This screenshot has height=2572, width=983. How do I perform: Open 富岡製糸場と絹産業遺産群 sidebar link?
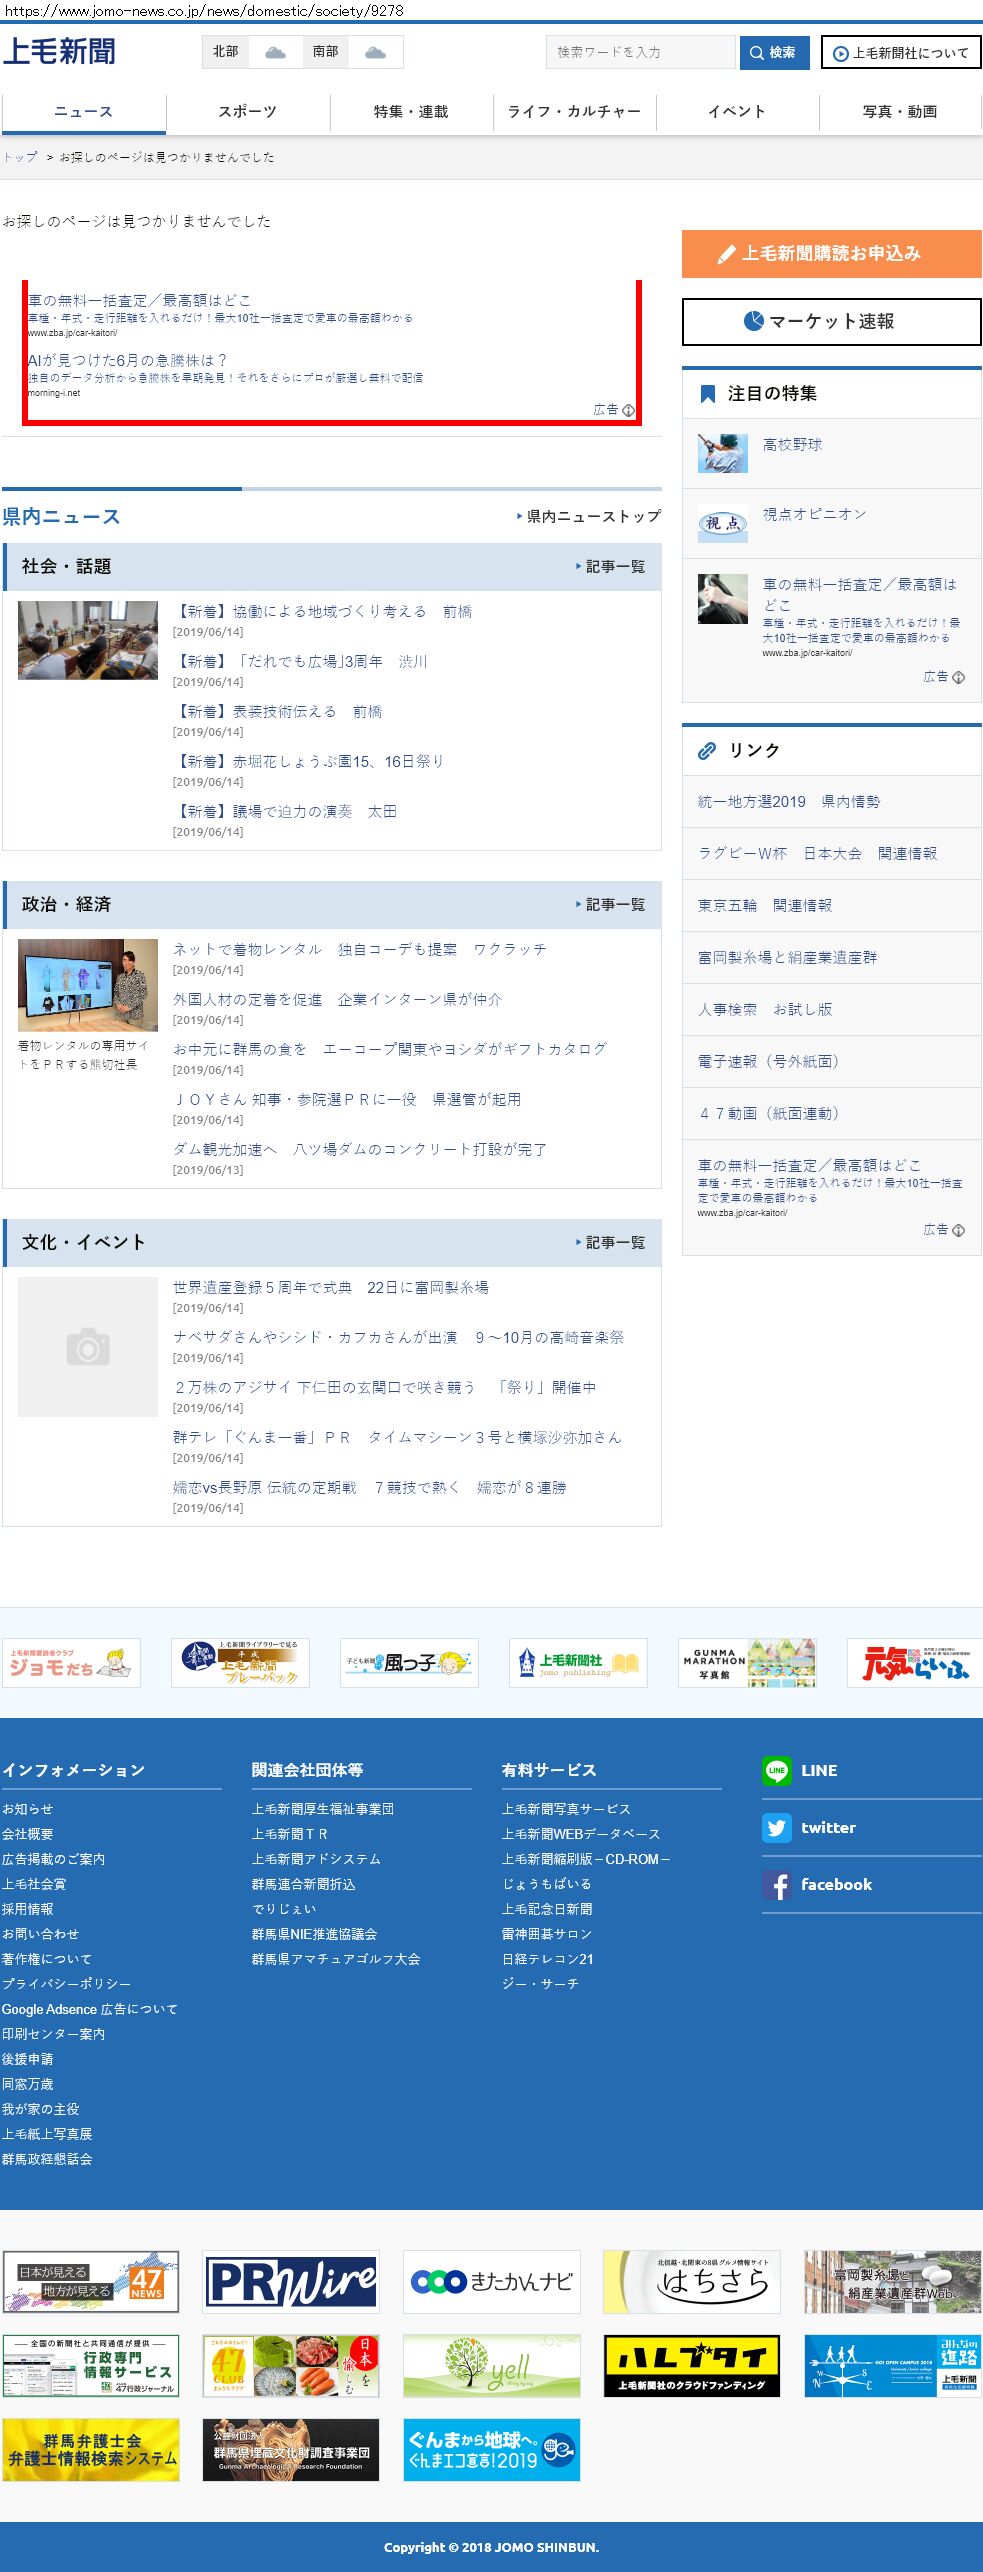(x=787, y=957)
